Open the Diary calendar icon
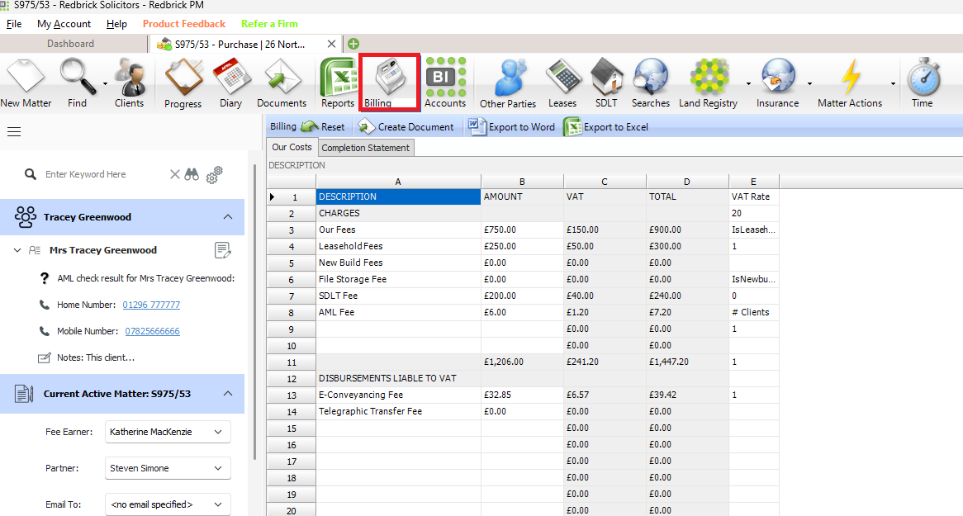Screen dimensions: 963x516 [230, 80]
